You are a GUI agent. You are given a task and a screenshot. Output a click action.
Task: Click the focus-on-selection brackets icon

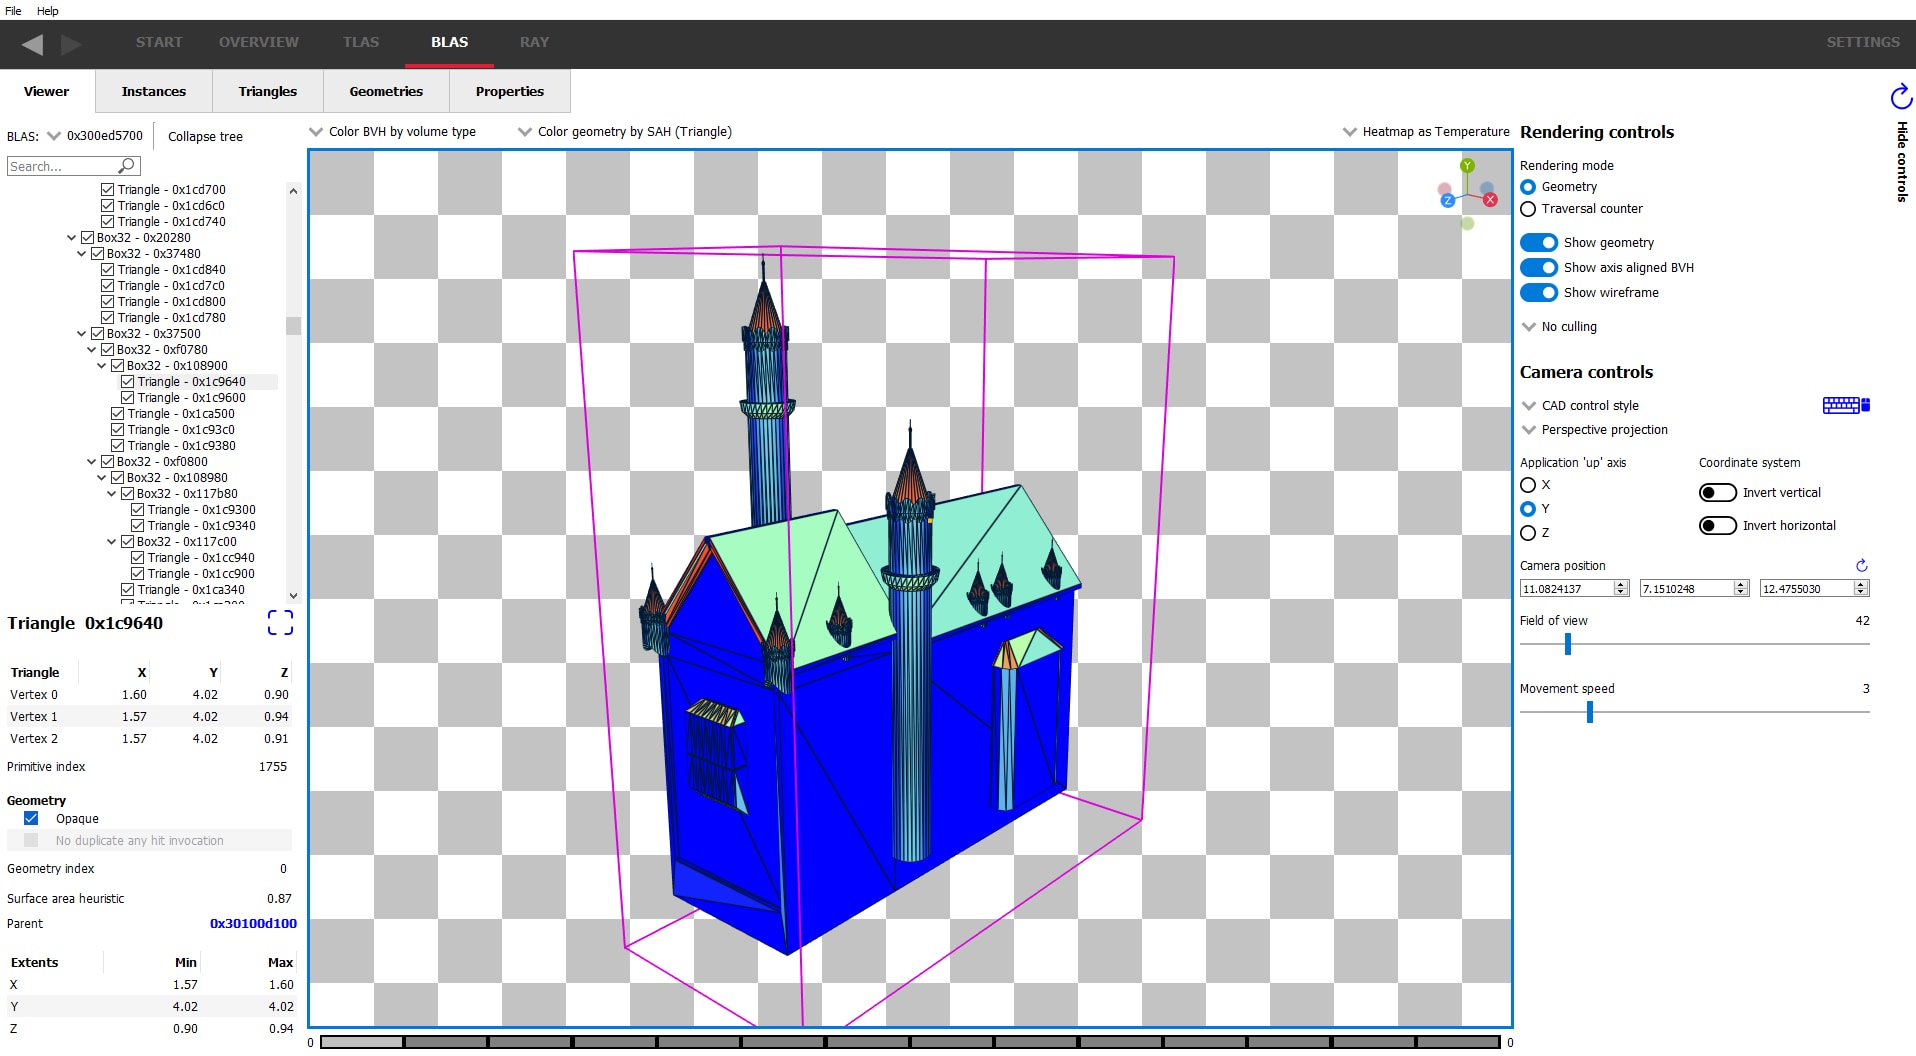click(280, 623)
